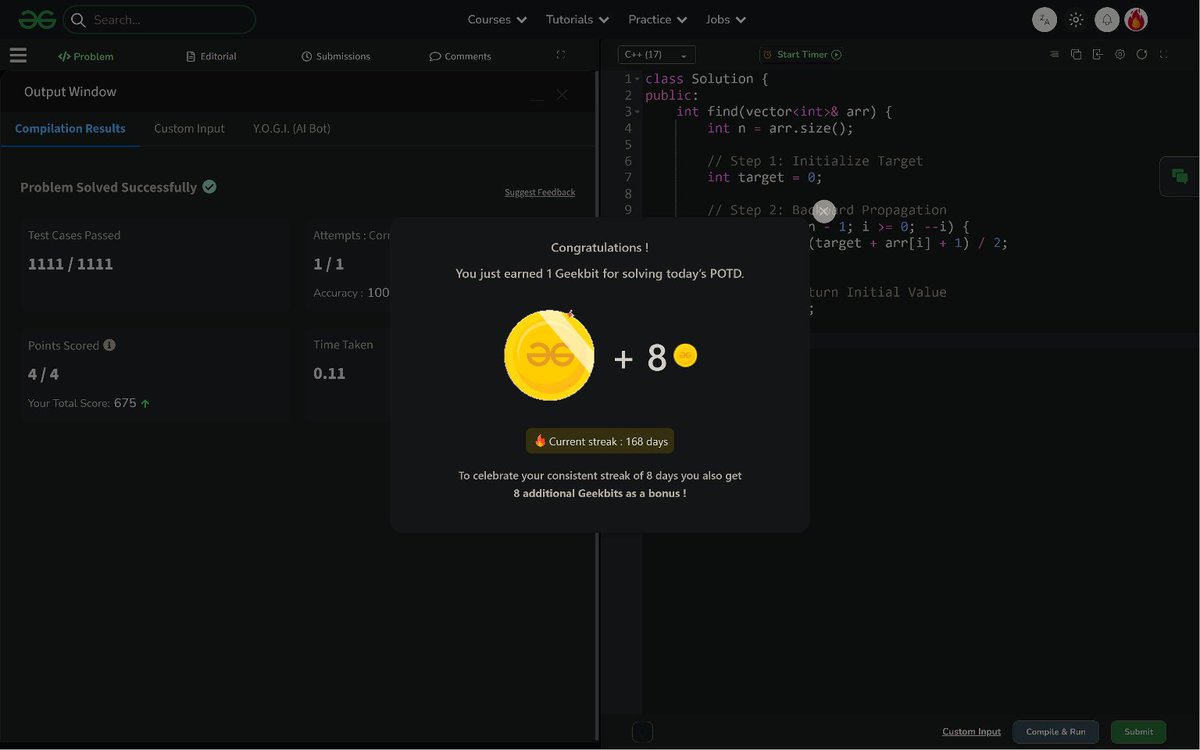Viewport: 1200px width, 750px height.
Task: Select the Custom Input tab in Output Window
Action: (x=189, y=128)
